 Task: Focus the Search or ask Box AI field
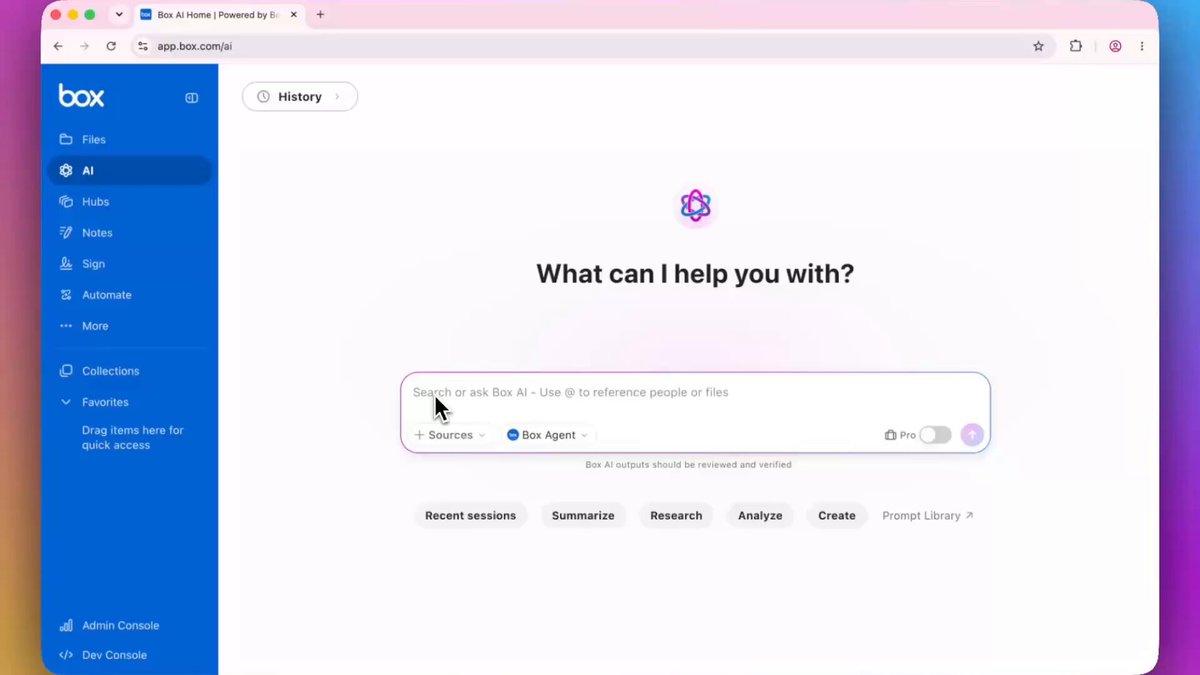tap(695, 393)
